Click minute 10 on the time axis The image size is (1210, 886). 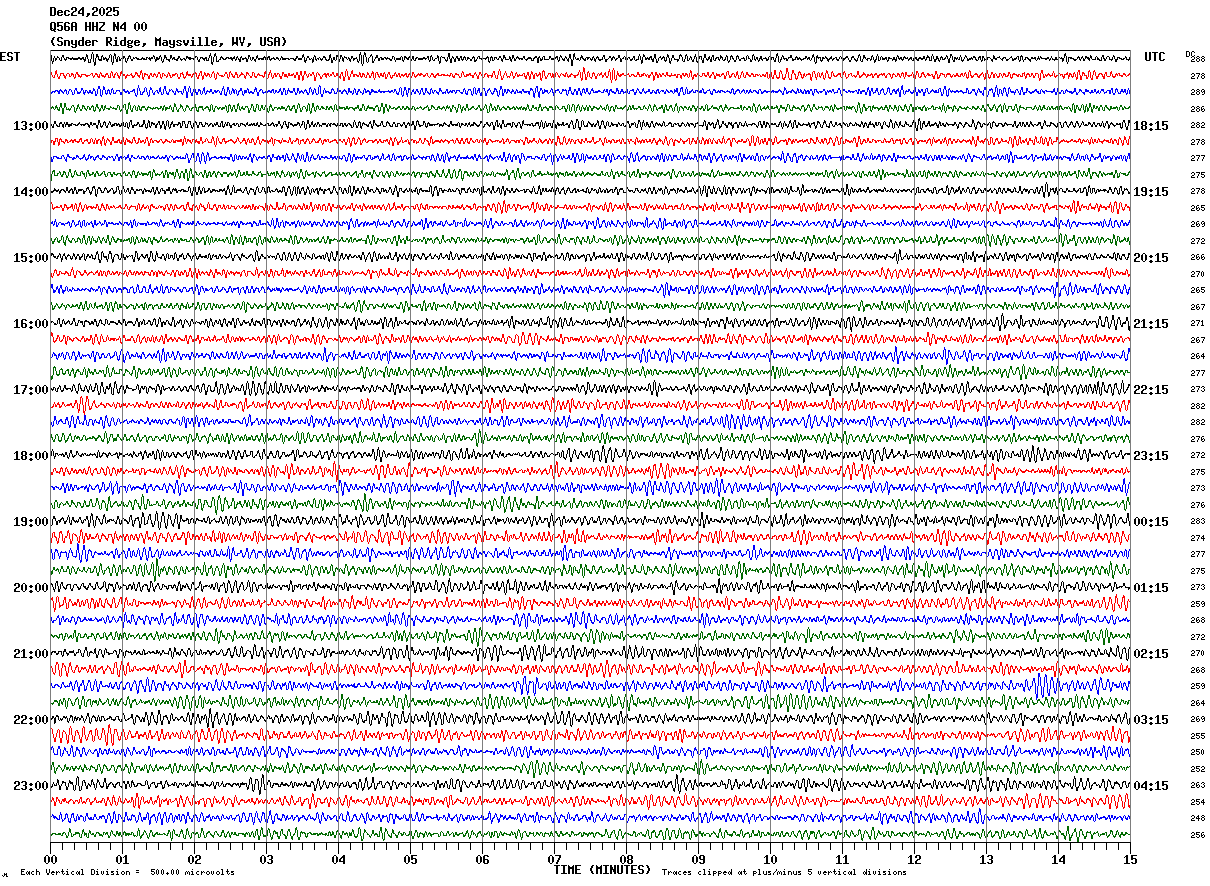(x=770, y=859)
